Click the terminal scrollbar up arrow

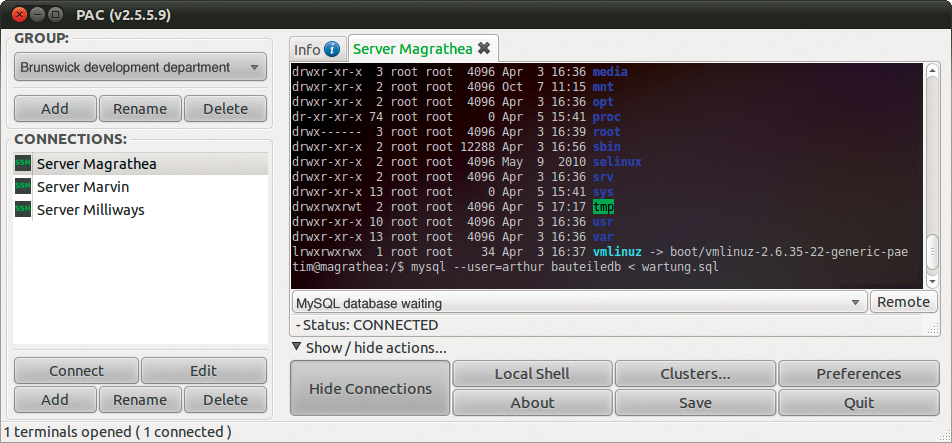click(x=932, y=70)
